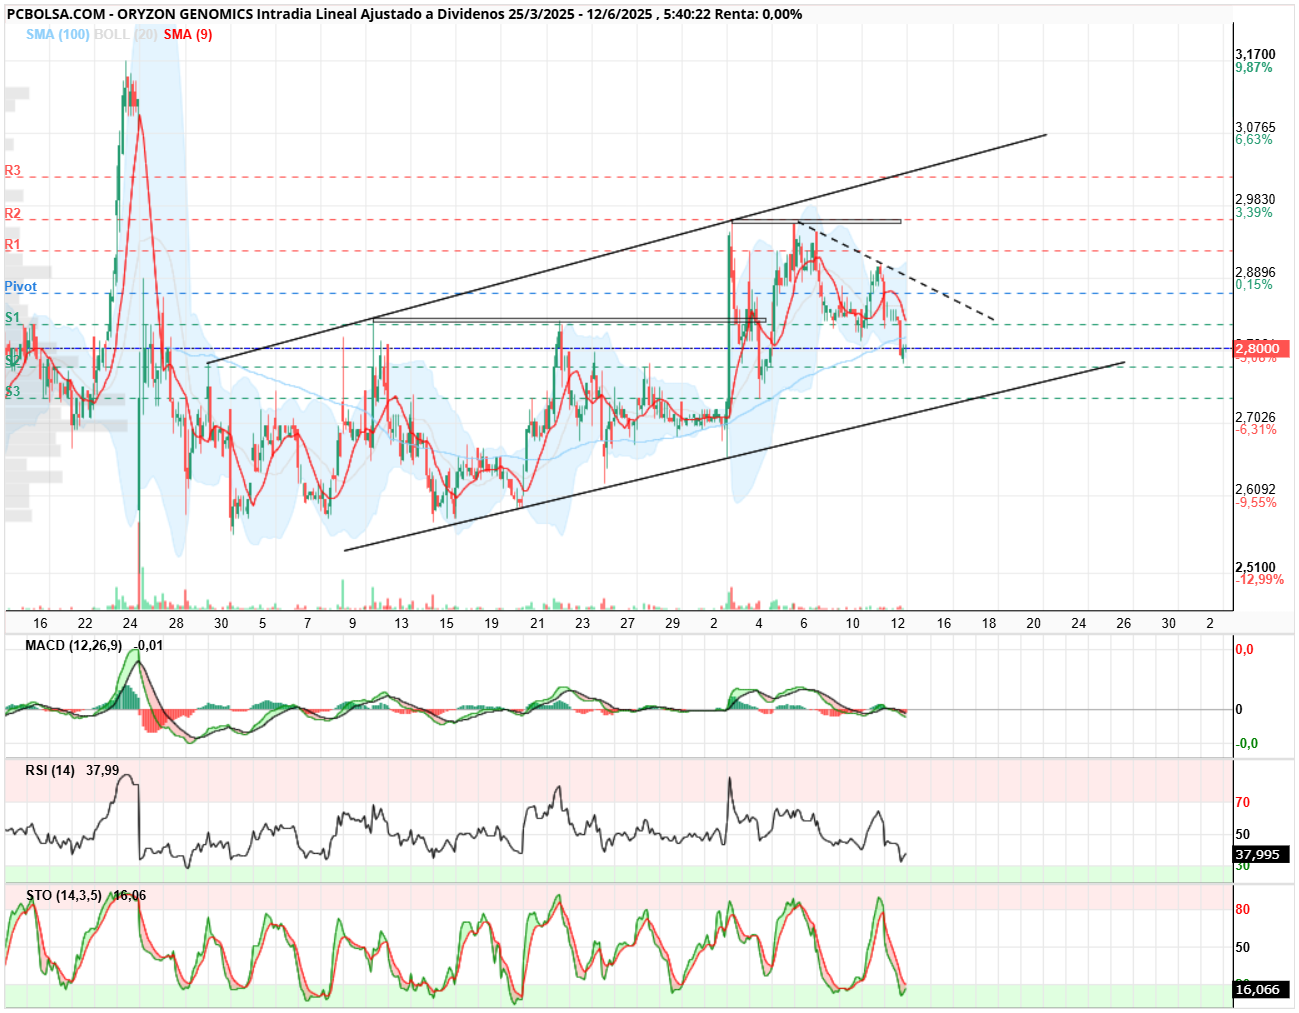Click date label 13 on time axis
Image resolution: width=1299 pixels, height=1013 pixels.
click(x=401, y=624)
